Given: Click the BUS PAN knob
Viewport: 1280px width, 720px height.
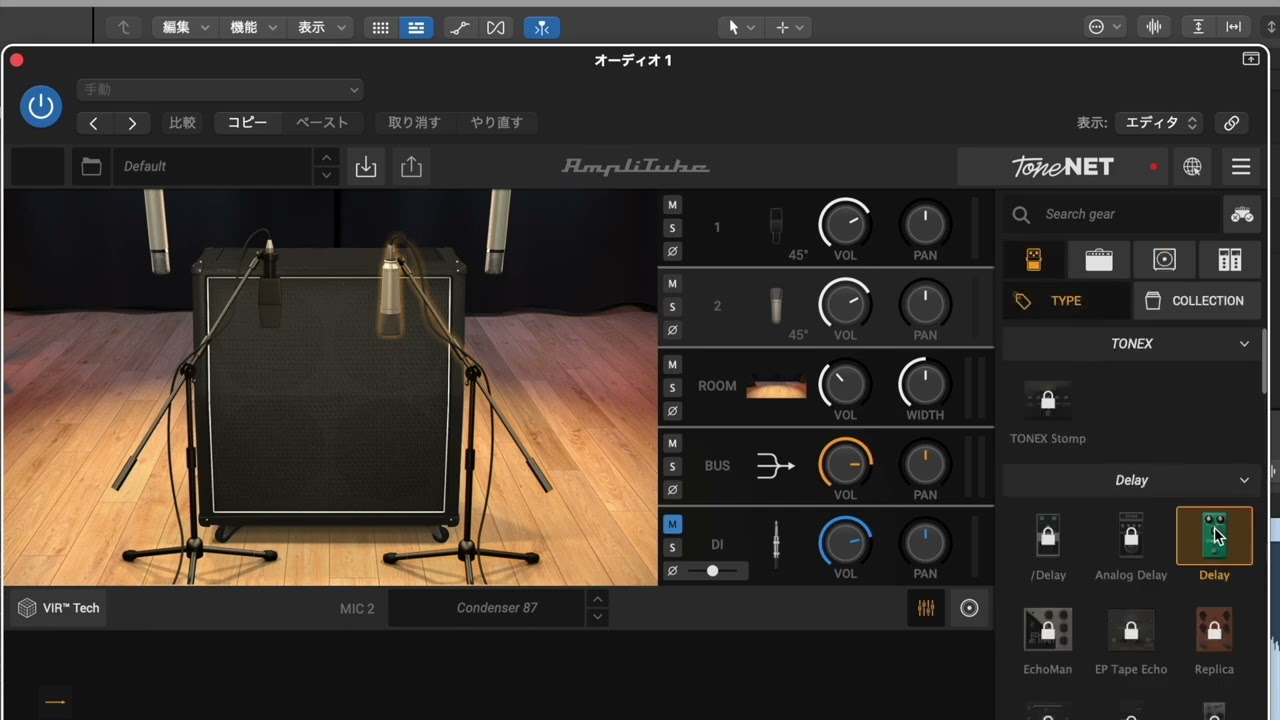Looking at the screenshot, I should click(x=925, y=464).
